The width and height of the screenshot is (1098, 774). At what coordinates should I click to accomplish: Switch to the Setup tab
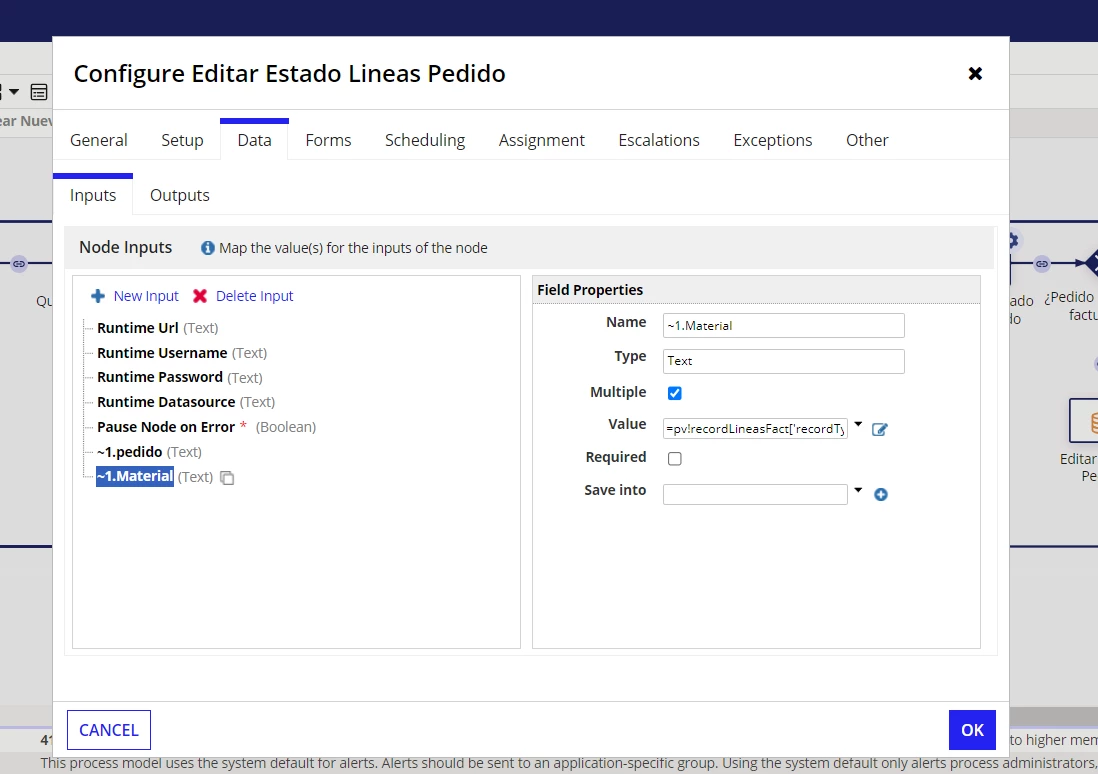(x=182, y=140)
